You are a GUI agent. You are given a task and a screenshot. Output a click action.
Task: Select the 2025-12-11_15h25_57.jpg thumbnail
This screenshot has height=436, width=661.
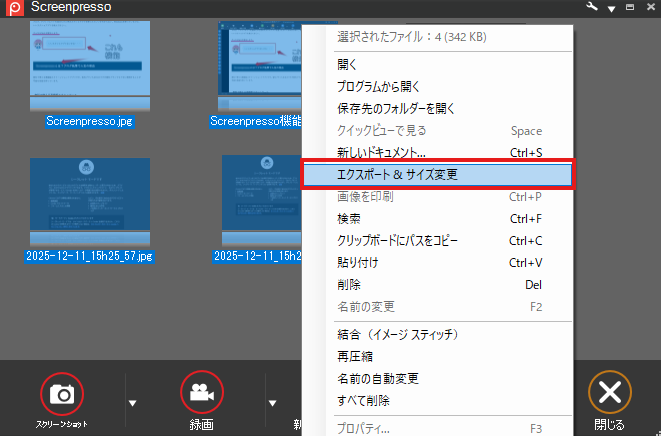(90, 202)
